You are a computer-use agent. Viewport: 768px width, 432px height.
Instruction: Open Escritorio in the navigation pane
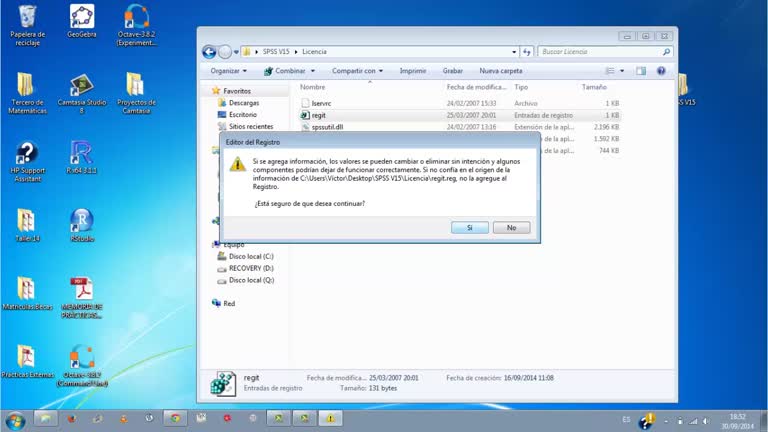(243, 115)
